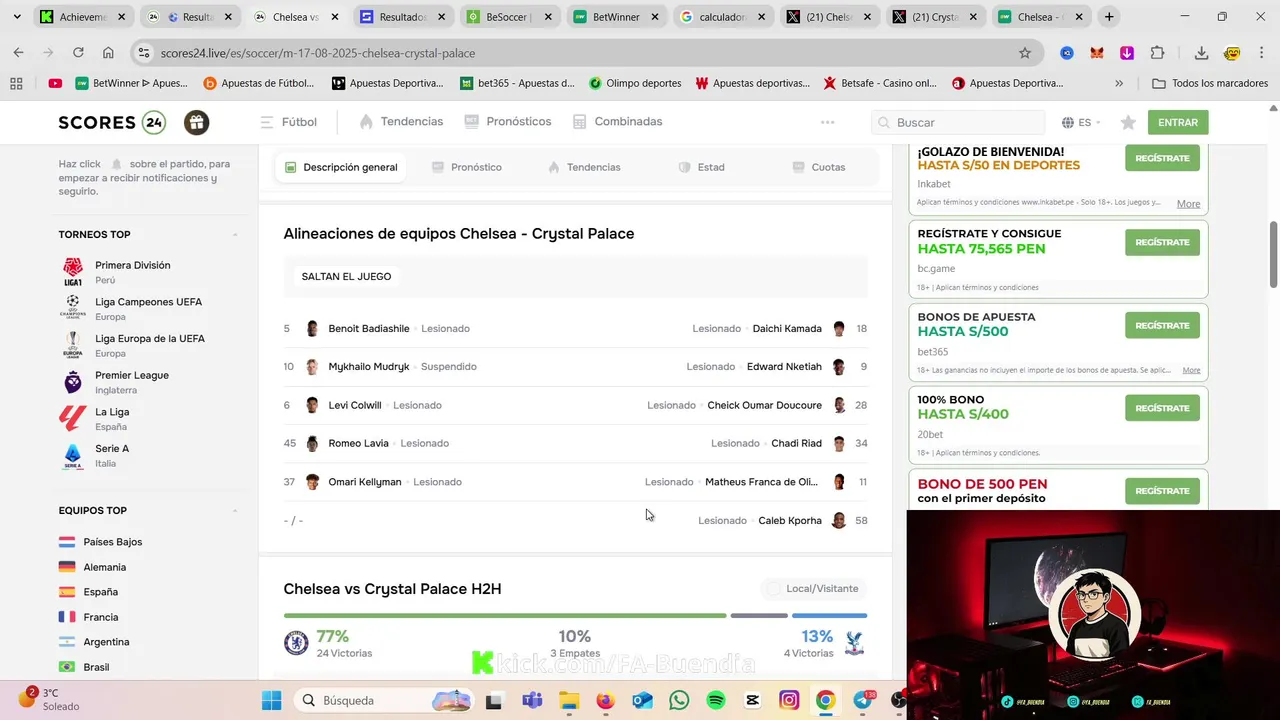This screenshot has width=1280, height=720.
Task: Switch to the match Tendencias tab
Action: [x=584, y=167]
